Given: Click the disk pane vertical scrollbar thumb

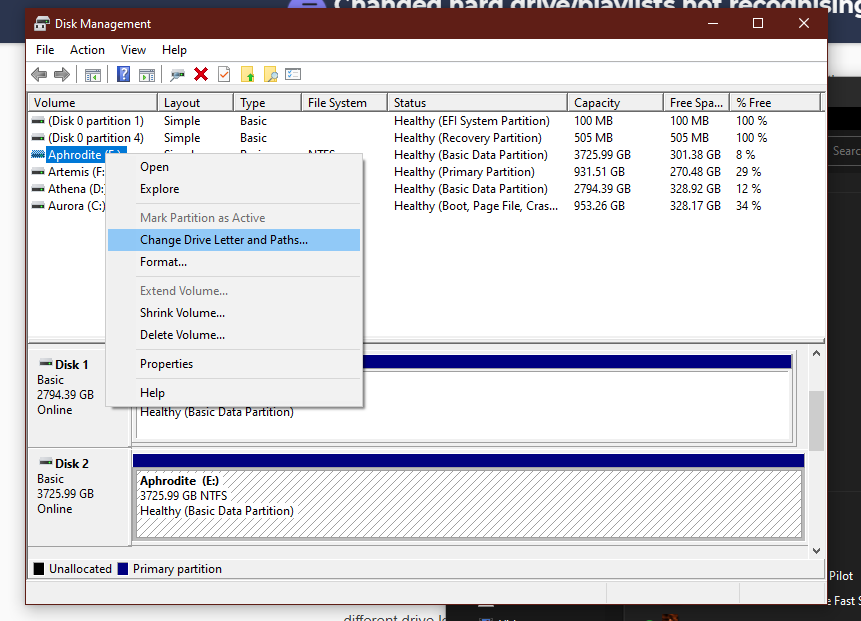Looking at the screenshot, I should [817, 421].
